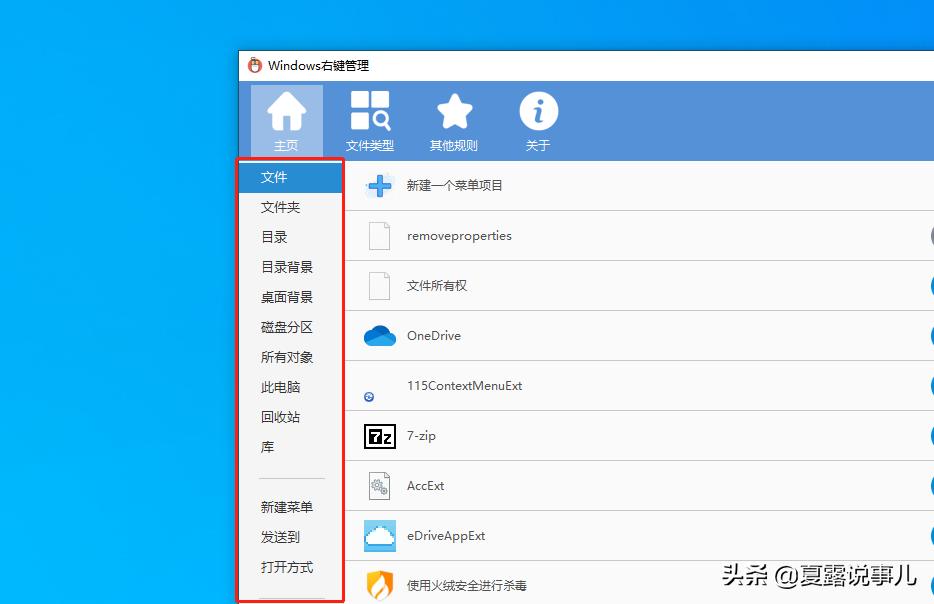
Task: Toggle the switch for removeproperties
Action: 929,235
